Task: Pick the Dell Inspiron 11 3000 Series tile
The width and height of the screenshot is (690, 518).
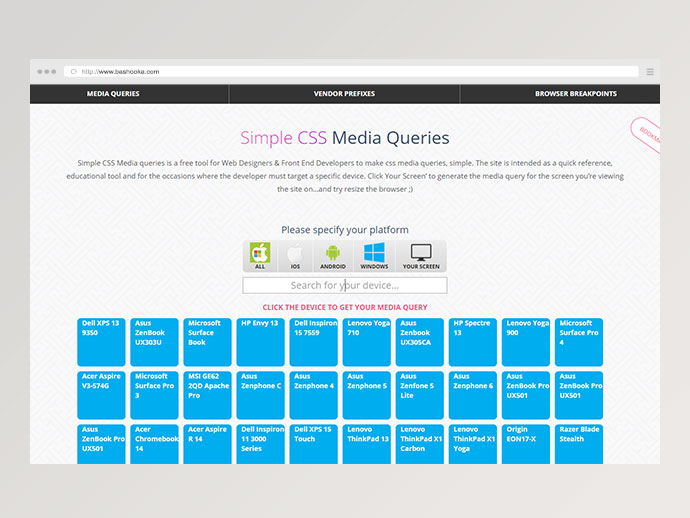Action: [x=261, y=444]
